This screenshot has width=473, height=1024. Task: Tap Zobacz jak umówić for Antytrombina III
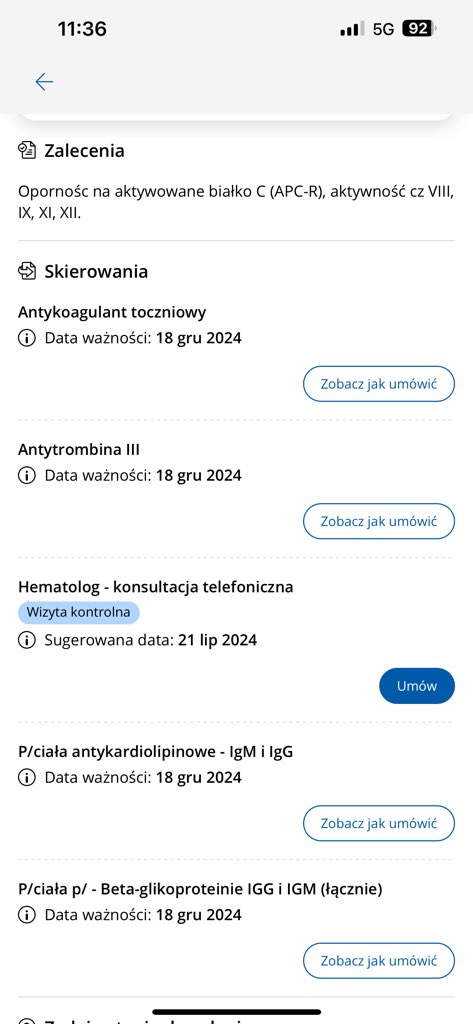[x=378, y=521]
